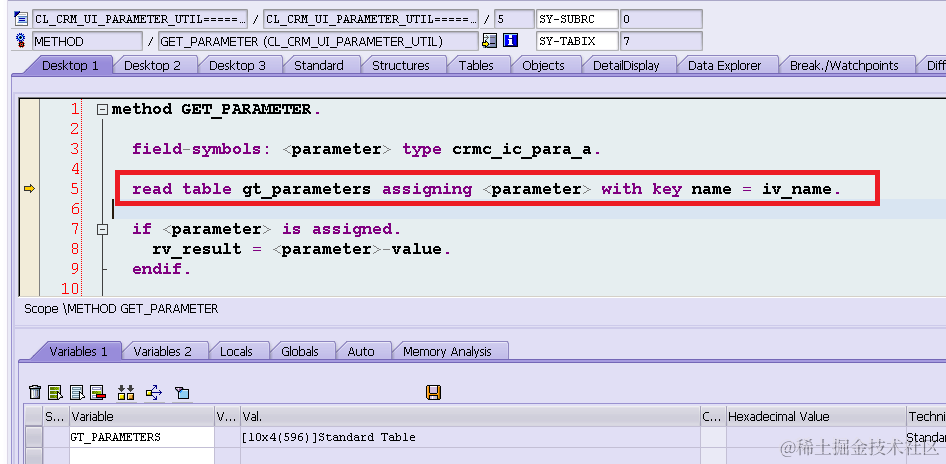Click the [10x4(596)]Standard Table value cell
Image resolution: width=946 pixels, height=464 pixels.
coord(471,437)
